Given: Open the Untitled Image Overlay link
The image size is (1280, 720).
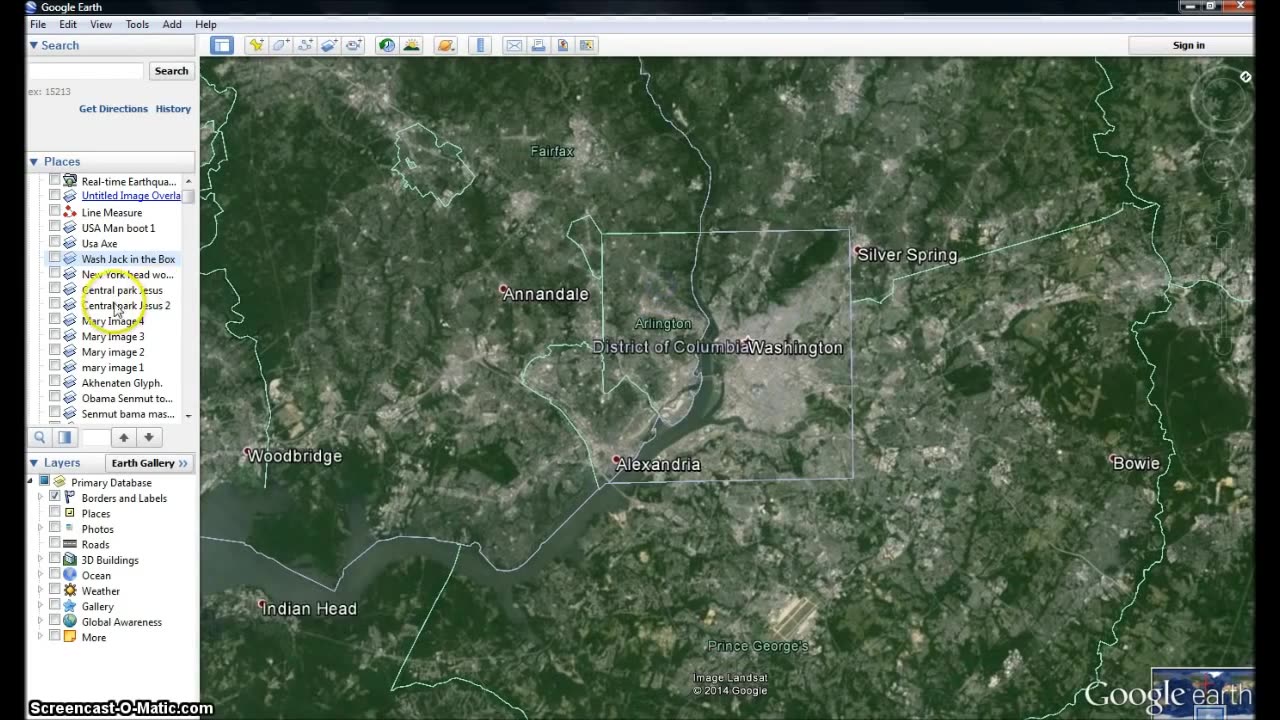Looking at the screenshot, I should (x=131, y=196).
